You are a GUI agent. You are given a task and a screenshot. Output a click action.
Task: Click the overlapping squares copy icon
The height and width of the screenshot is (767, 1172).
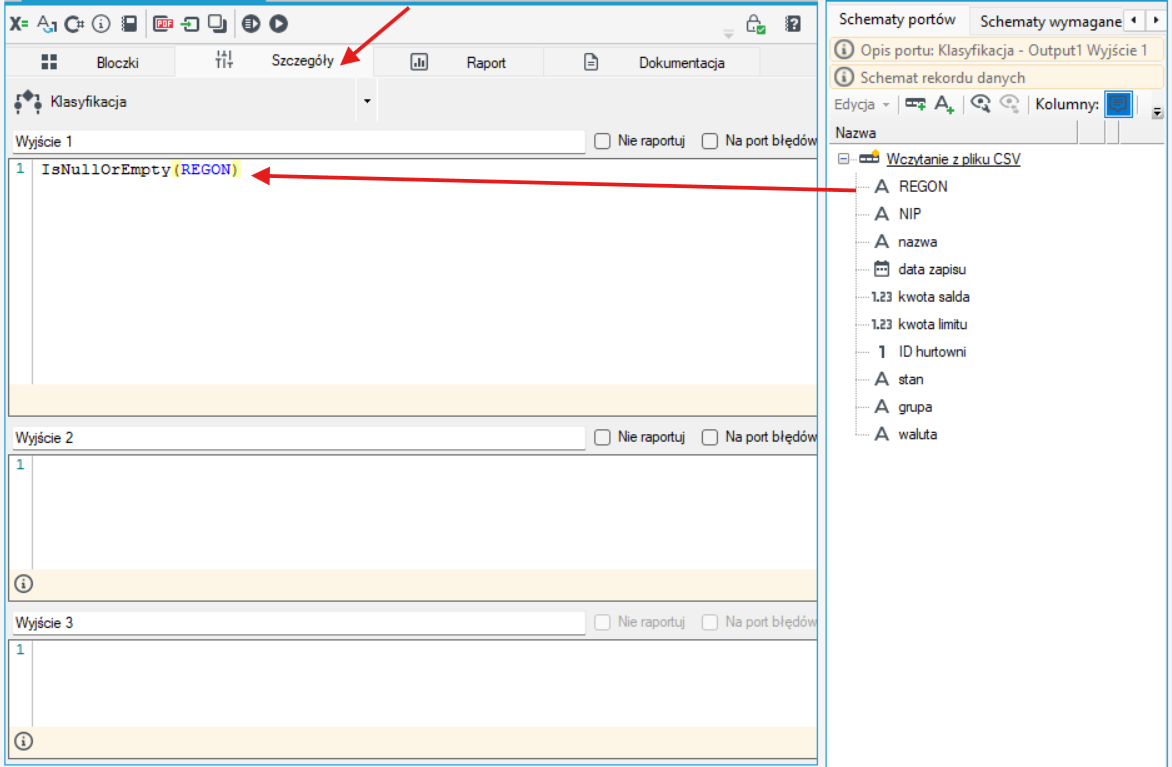pyautogui.click(x=218, y=24)
